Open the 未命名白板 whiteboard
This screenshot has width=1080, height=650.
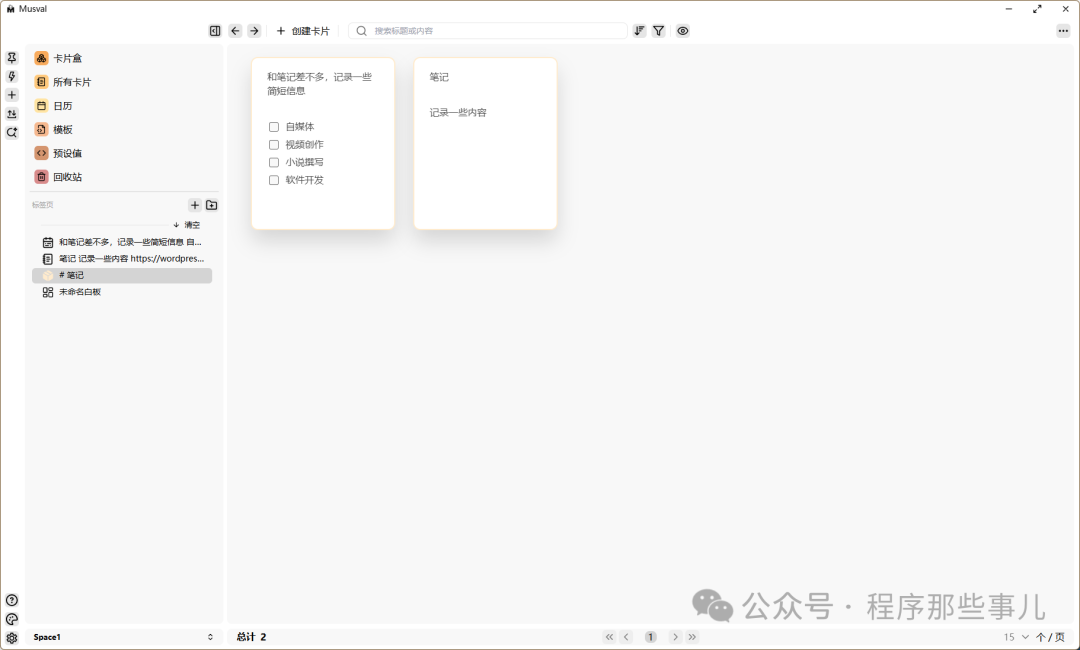coord(80,292)
